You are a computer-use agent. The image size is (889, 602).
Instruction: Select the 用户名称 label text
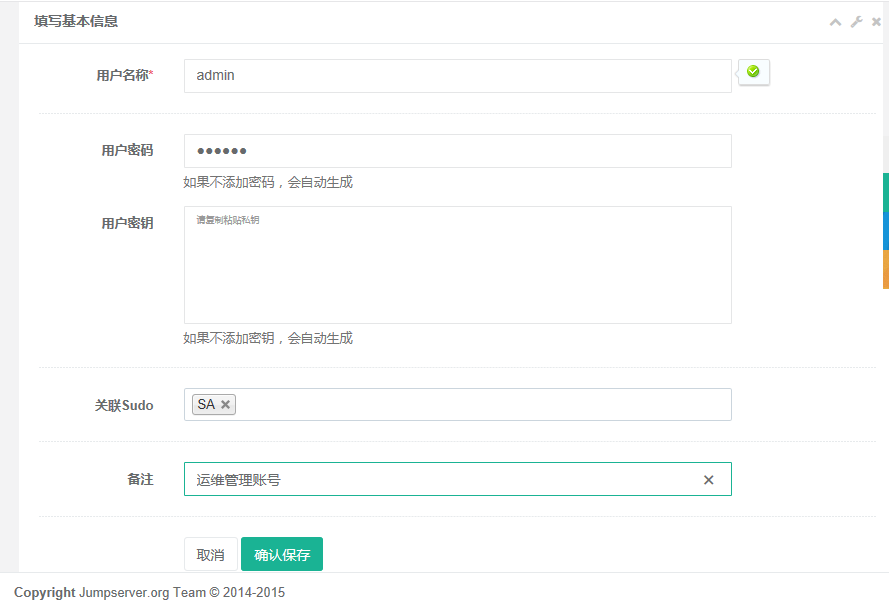click(x=125, y=75)
